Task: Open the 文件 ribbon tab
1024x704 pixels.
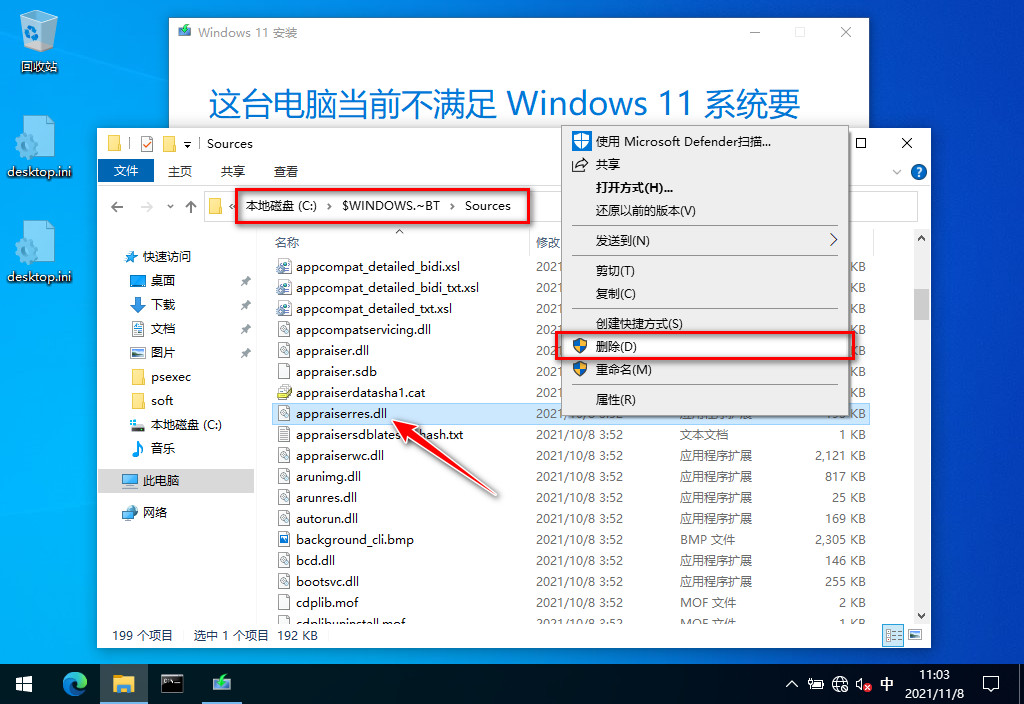Action: coord(126,171)
